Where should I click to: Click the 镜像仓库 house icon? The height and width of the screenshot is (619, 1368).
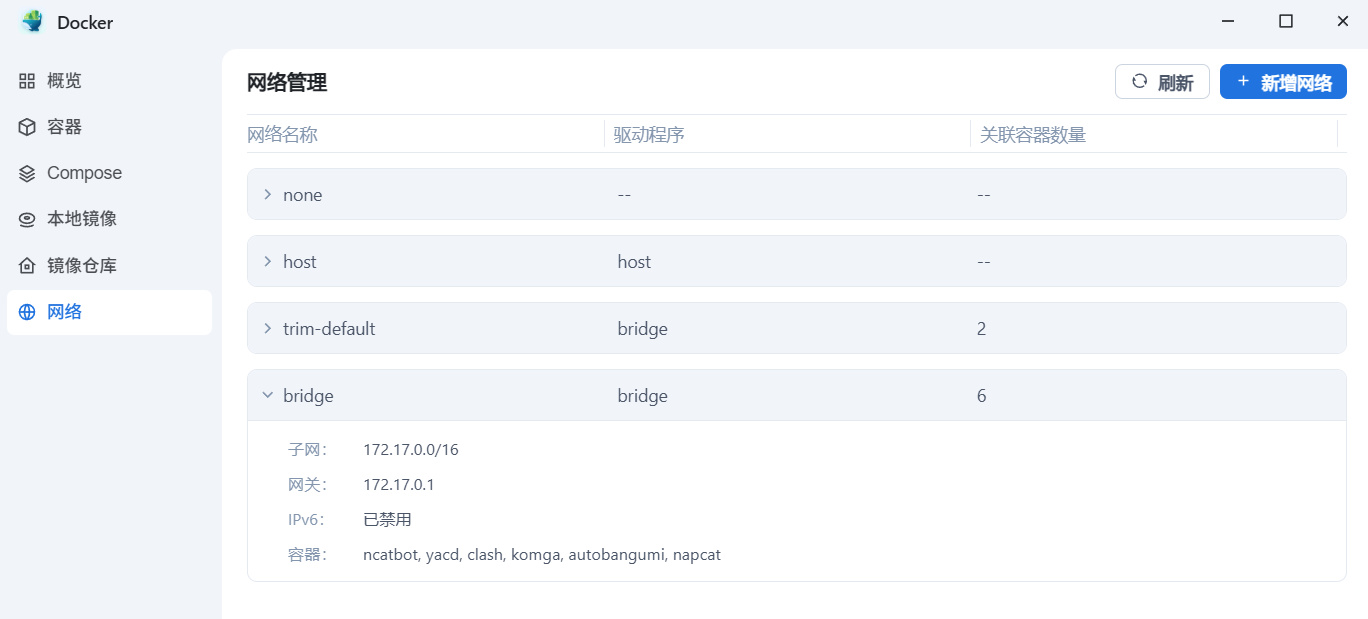27,266
